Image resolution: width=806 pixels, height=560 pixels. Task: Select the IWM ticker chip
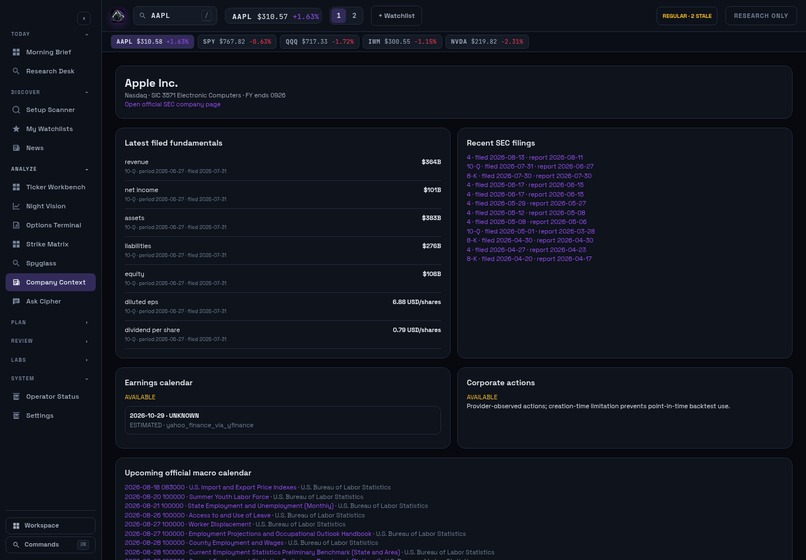(402, 42)
